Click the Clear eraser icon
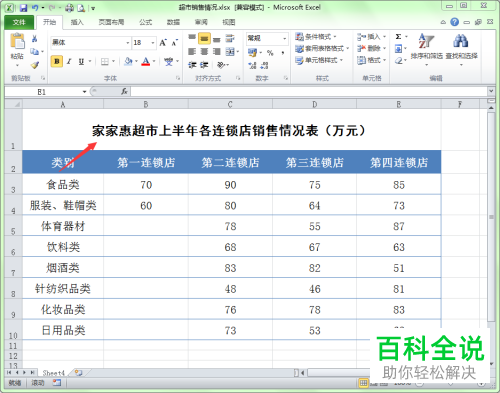Image resolution: width=500 pixels, height=393 pixels. [x=398, y=61]
